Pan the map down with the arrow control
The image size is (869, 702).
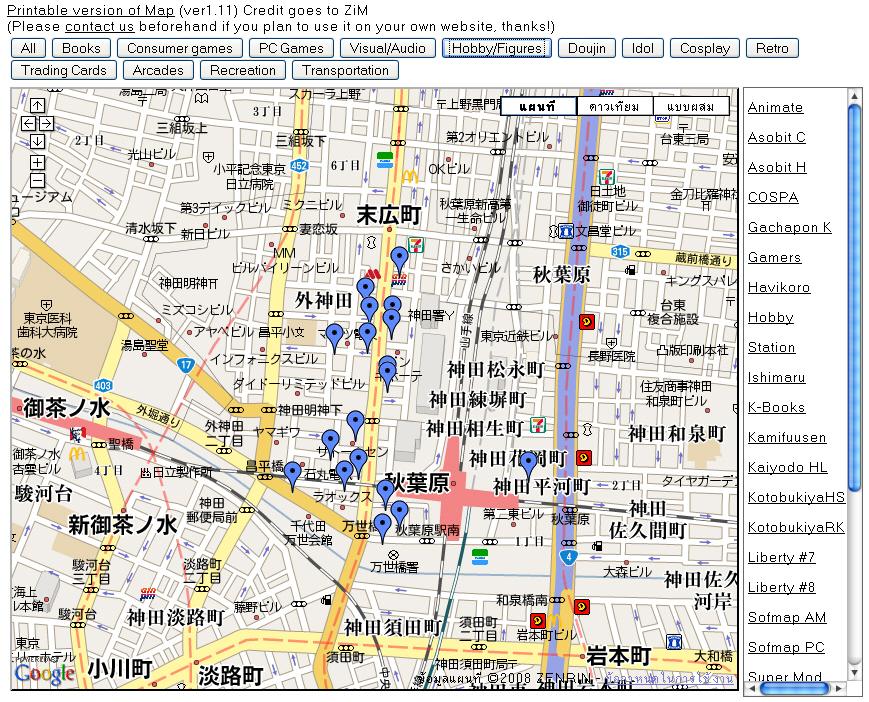(37, 141)
